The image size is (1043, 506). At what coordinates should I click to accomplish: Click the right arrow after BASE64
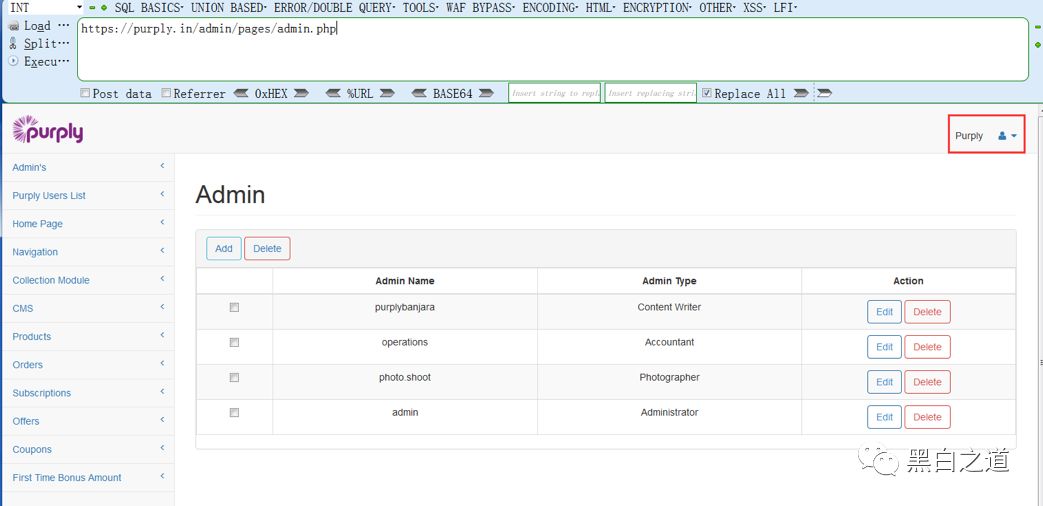[x=486, y=94]
